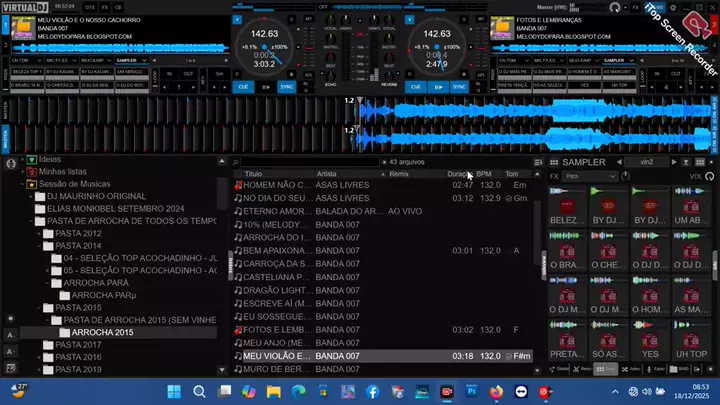Toggle SYNC on the left deck
This screenshot has height=405, width=720.
point(287,87)
